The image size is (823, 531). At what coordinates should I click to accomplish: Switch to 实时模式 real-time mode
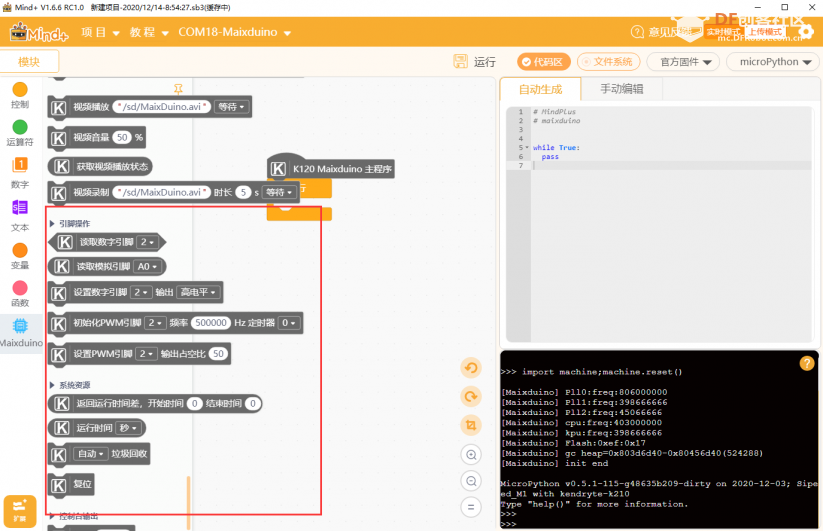tap(724, 32)
